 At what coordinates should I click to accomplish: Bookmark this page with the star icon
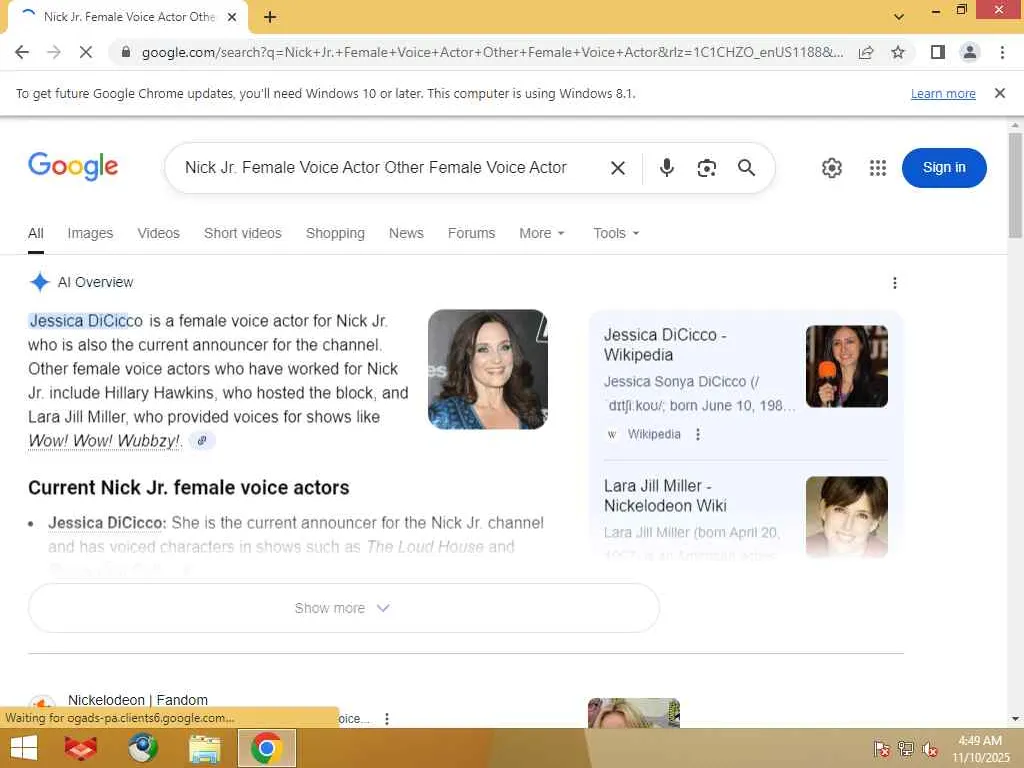point(898,52)
